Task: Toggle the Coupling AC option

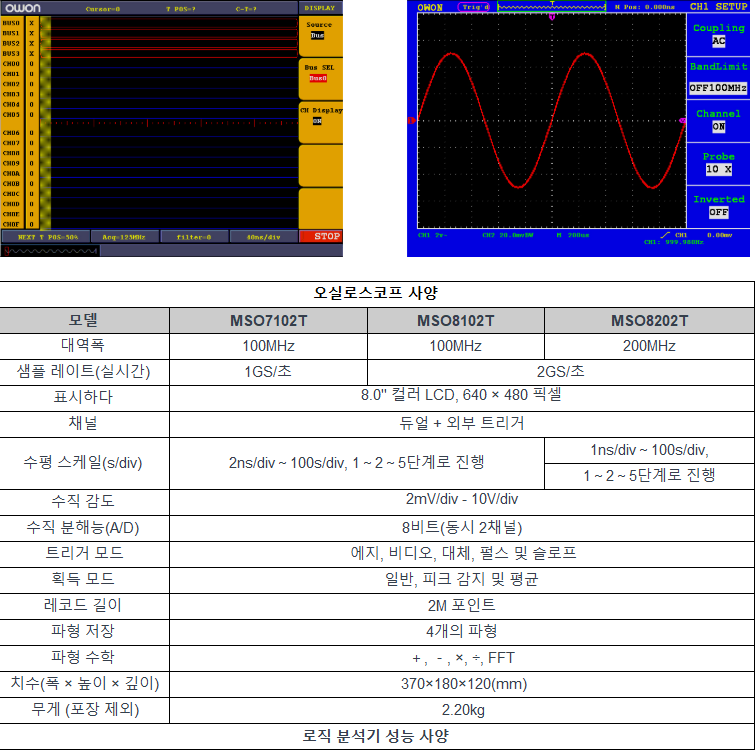Action: (x=718, y=35)
